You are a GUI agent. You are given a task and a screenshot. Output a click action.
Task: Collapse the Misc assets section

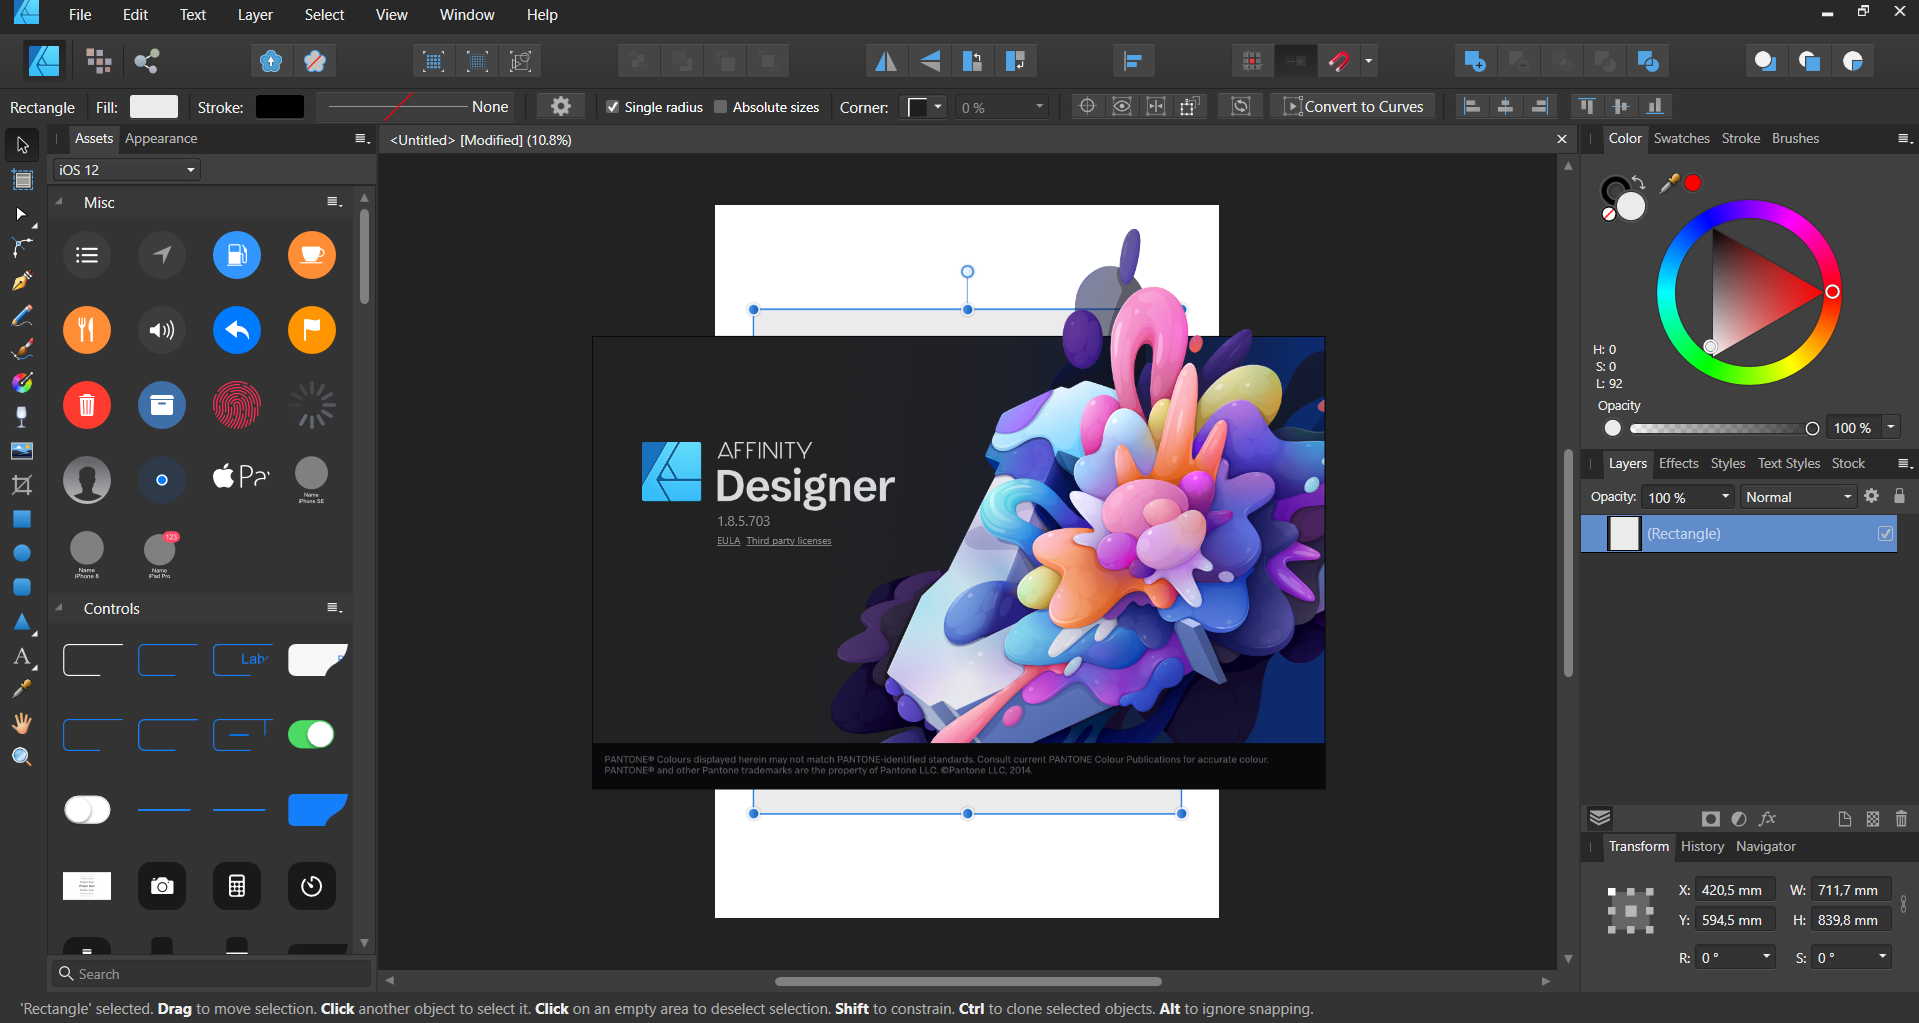click(59, 202)
